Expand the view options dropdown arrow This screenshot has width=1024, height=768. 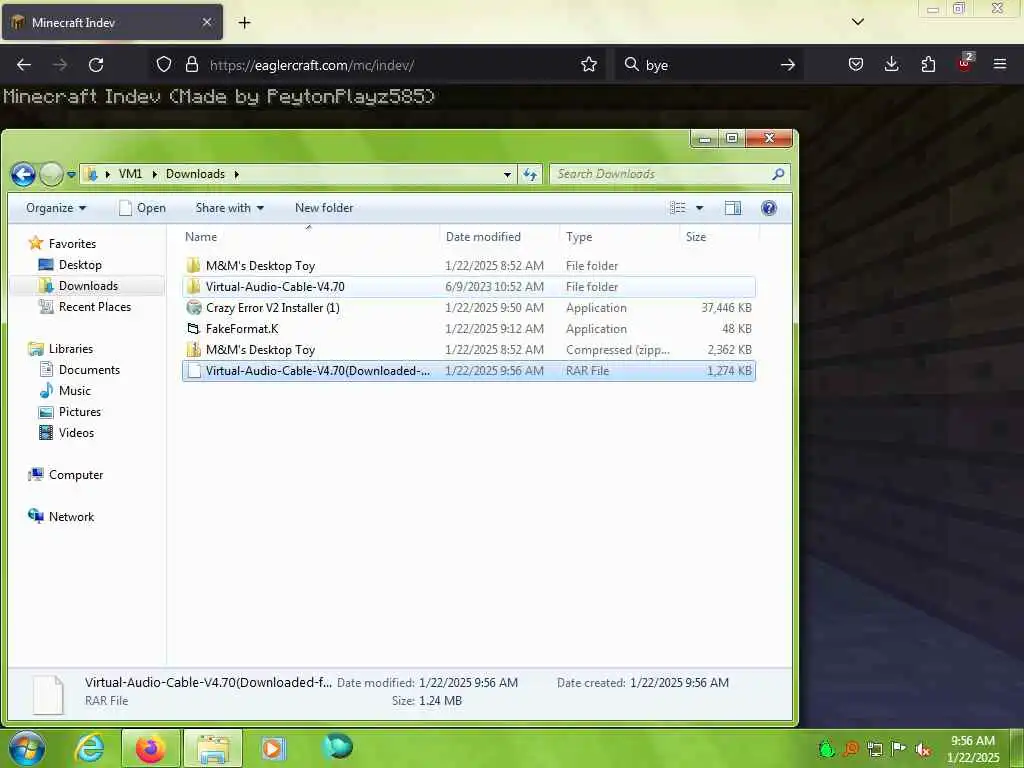click(x=699, y=208)
